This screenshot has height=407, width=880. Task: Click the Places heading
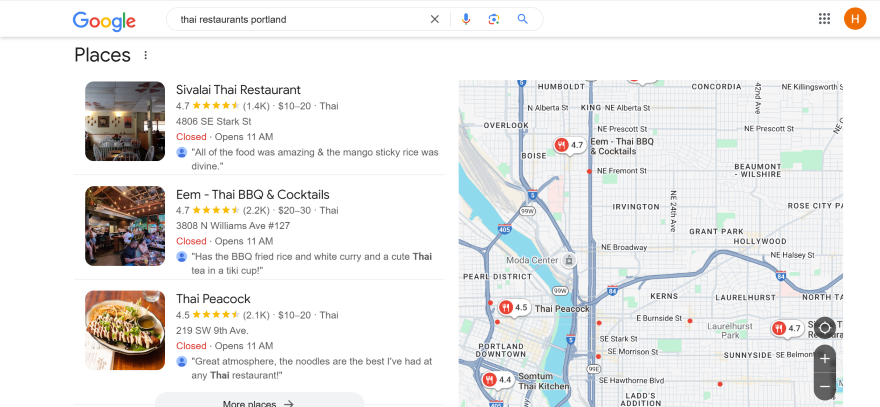[102, 55]
